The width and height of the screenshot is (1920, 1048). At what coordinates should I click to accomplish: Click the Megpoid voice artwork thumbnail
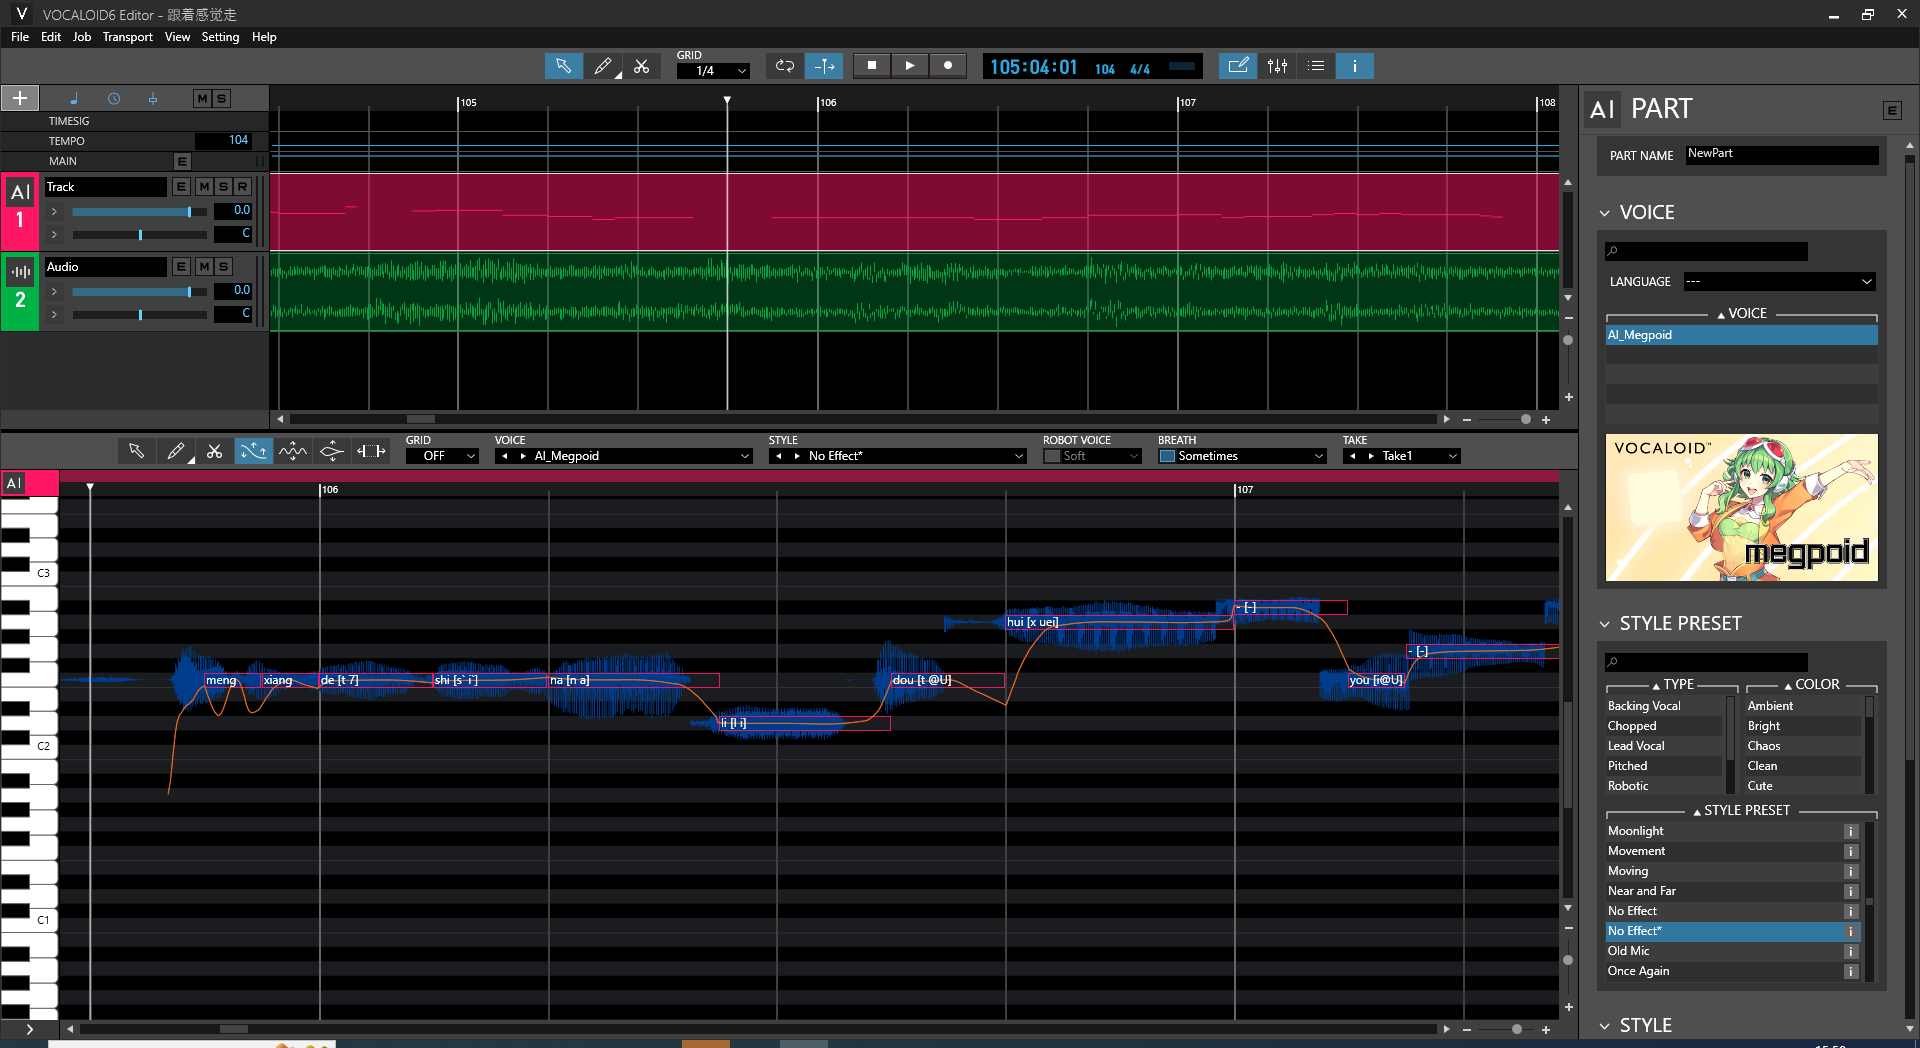point(1741,507)
